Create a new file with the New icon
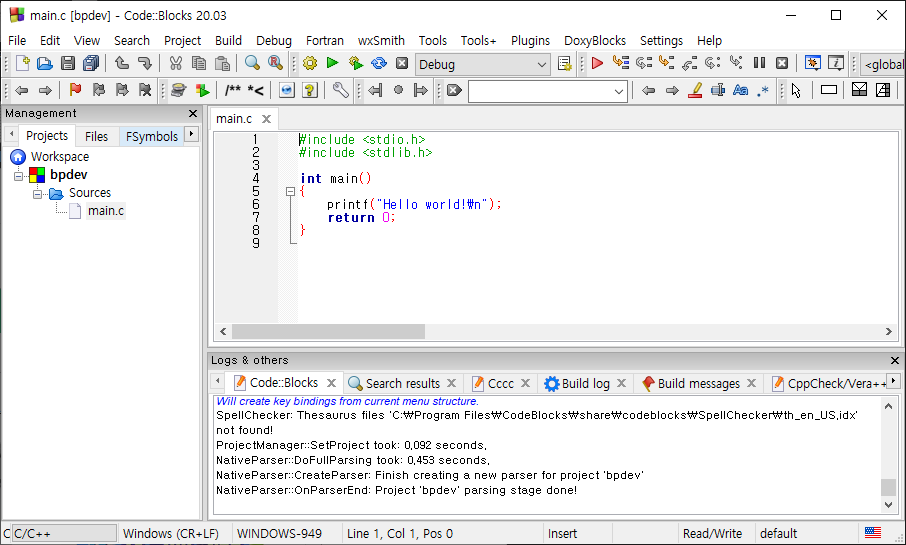The width and height of the screenshot is (906, 545). click(22, 63)
